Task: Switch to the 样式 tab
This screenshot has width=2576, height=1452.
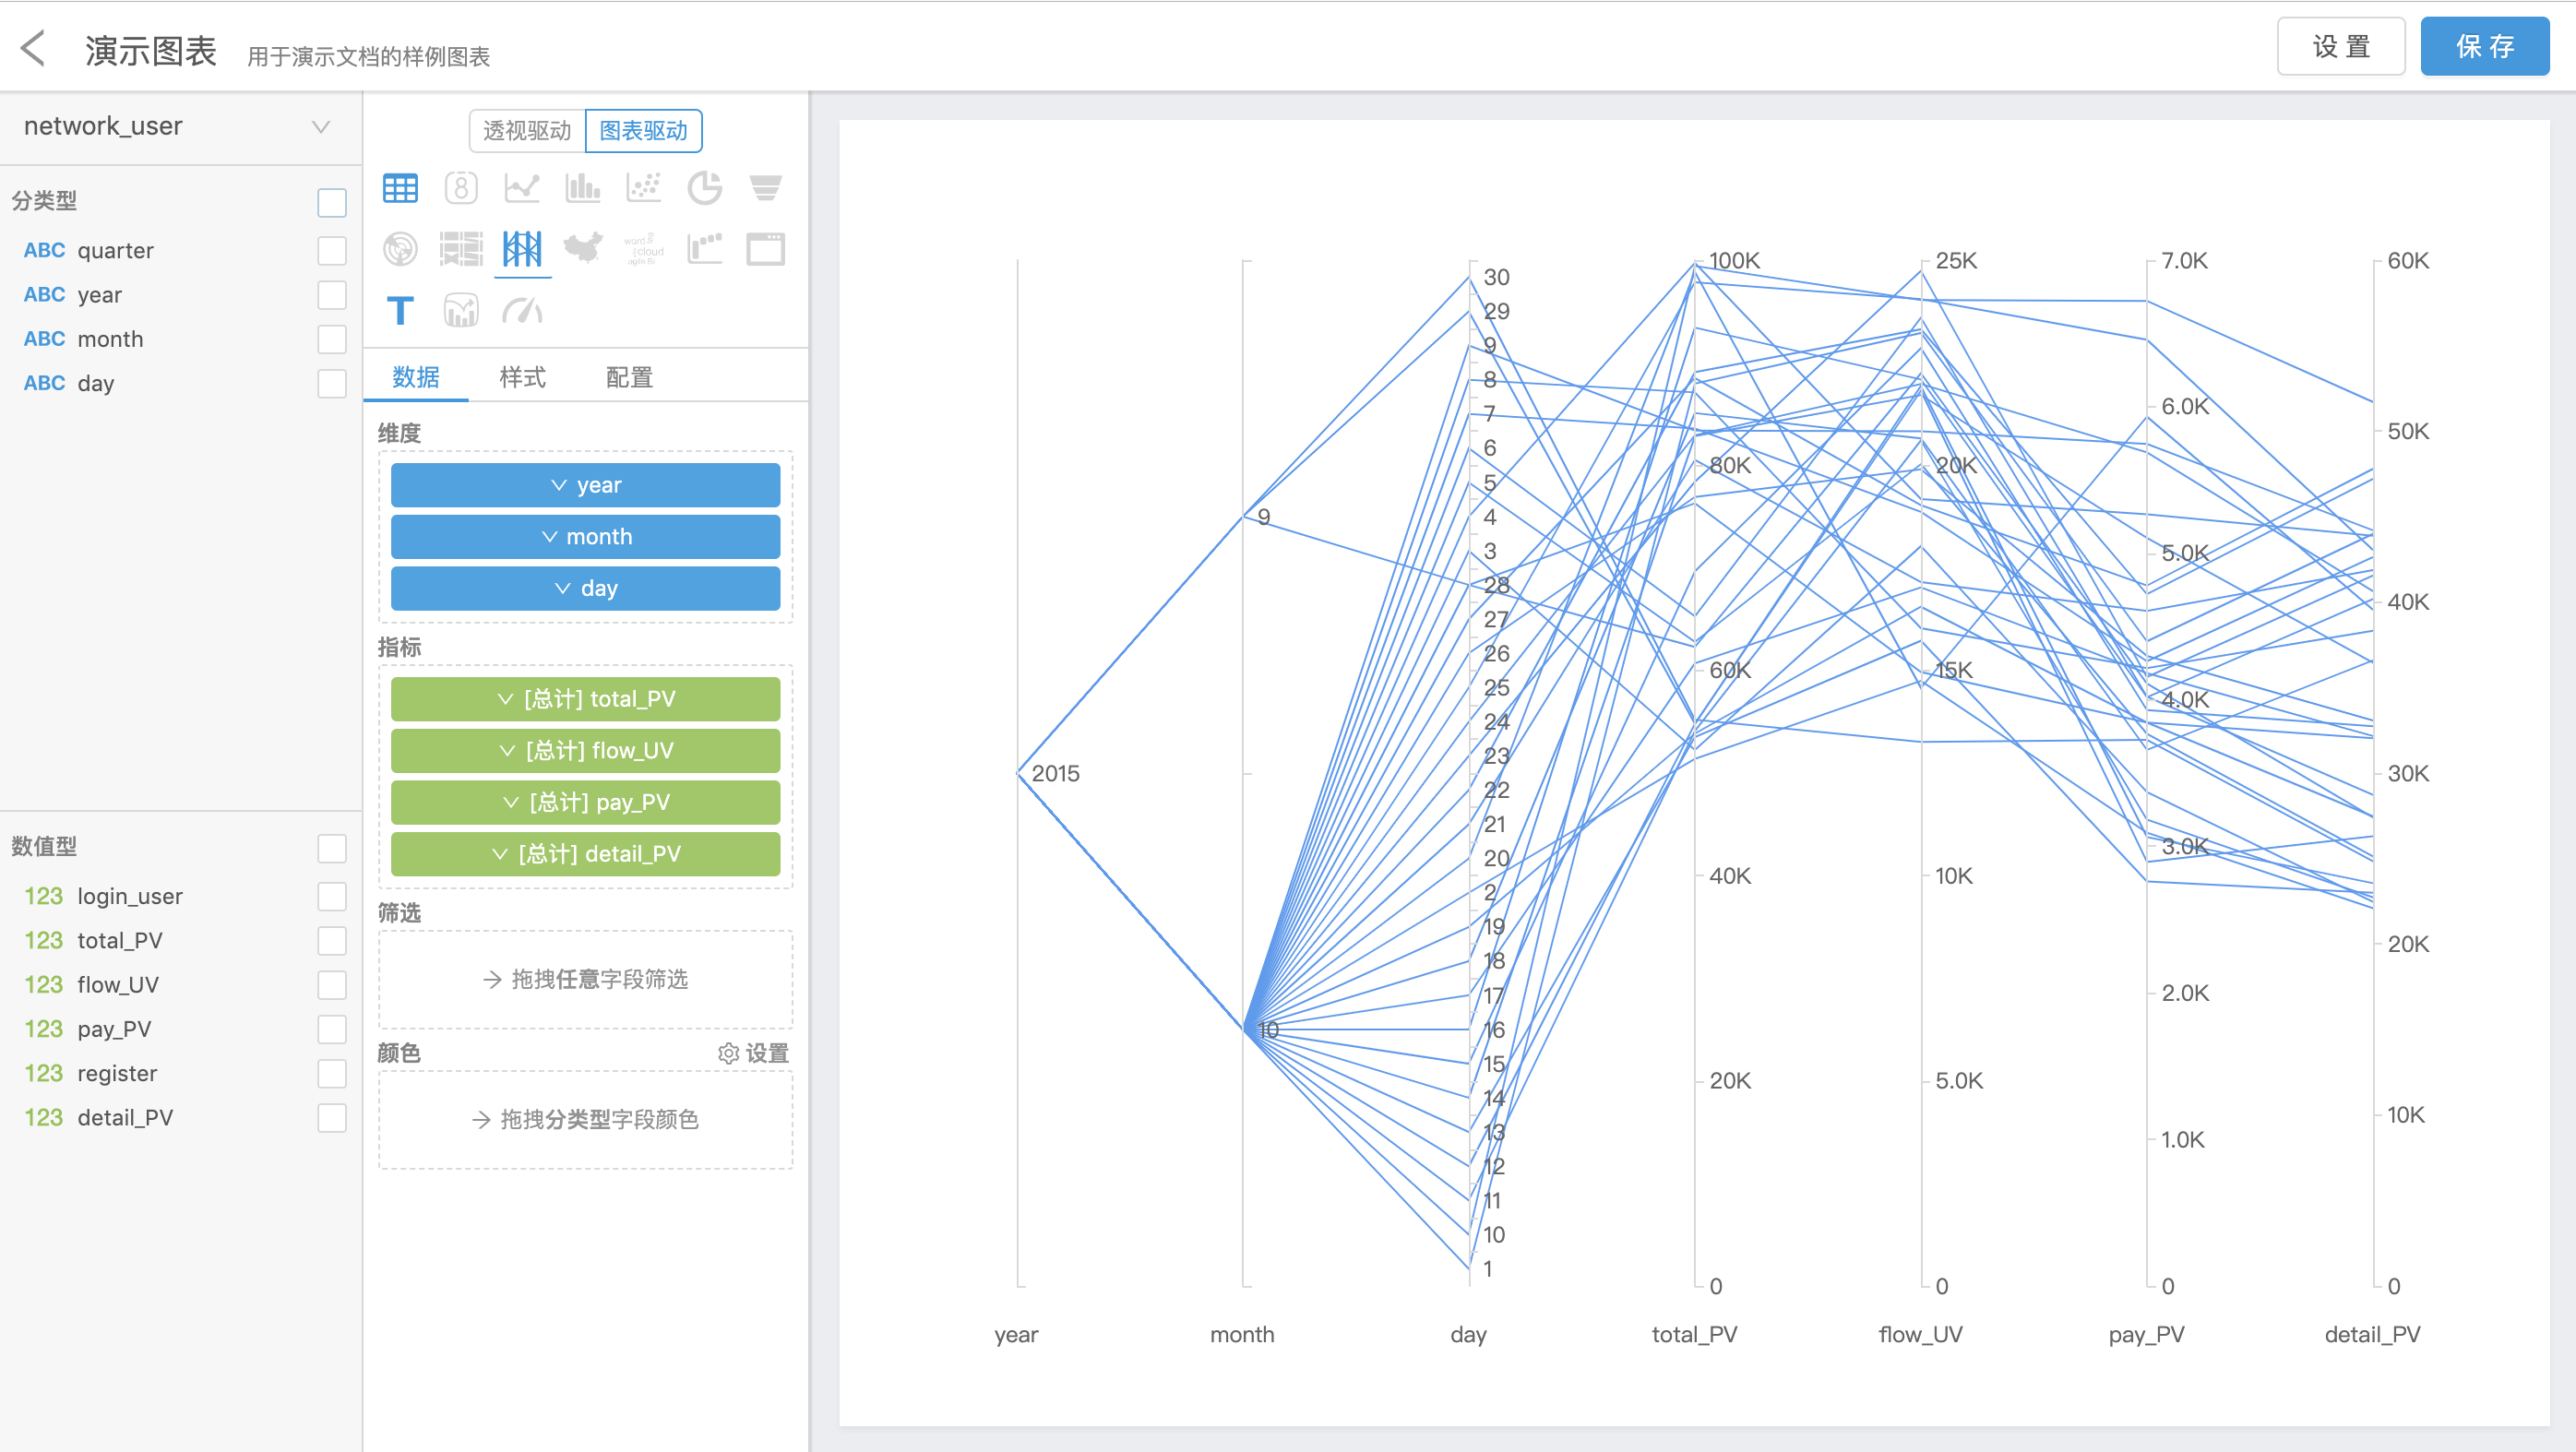Action: click(522, 377)
